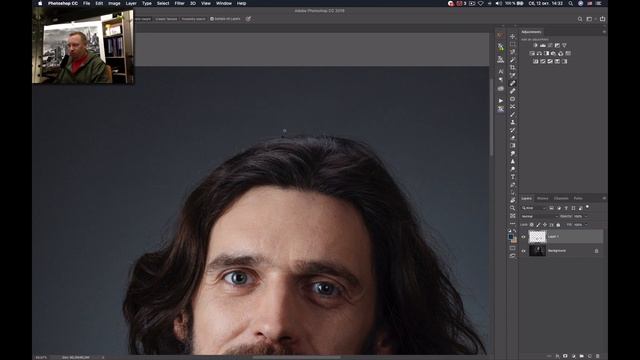Hide the Background layer eye icon
640x360 pixels.
tap(523, 251)
